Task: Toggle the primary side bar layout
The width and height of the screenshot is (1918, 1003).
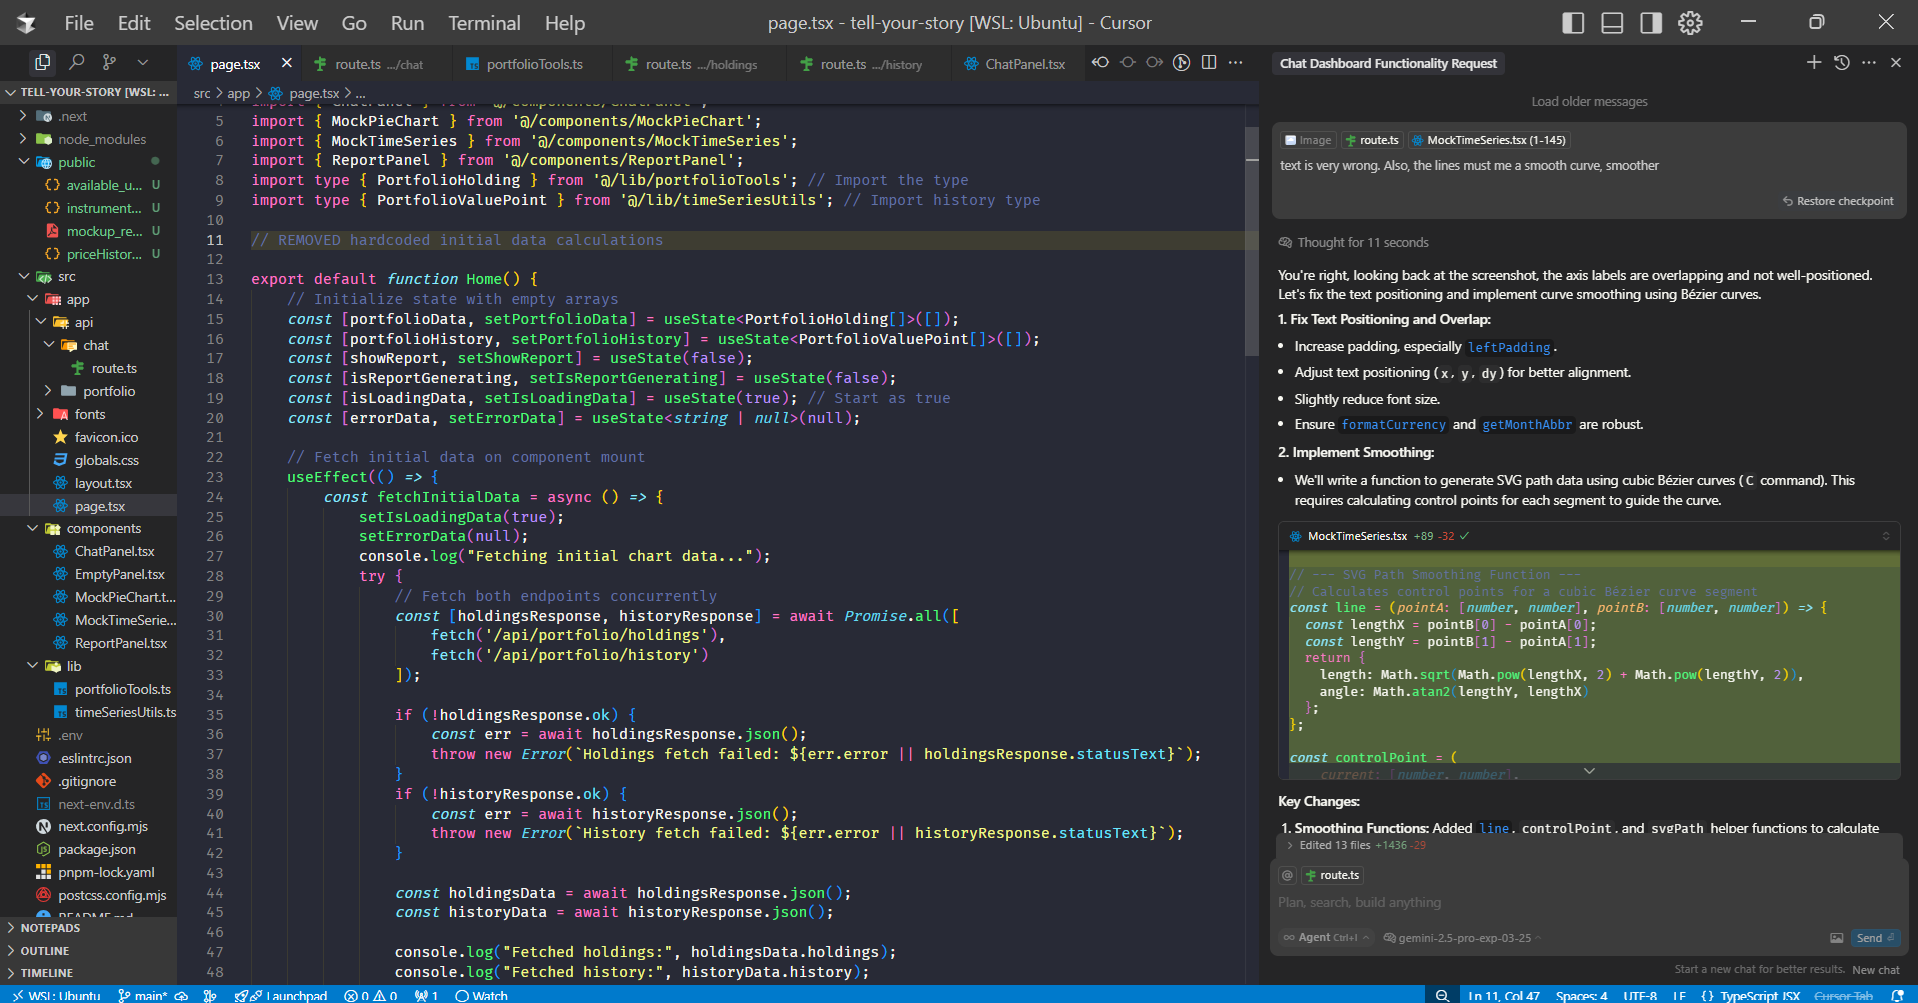Action: point(1573,23)
